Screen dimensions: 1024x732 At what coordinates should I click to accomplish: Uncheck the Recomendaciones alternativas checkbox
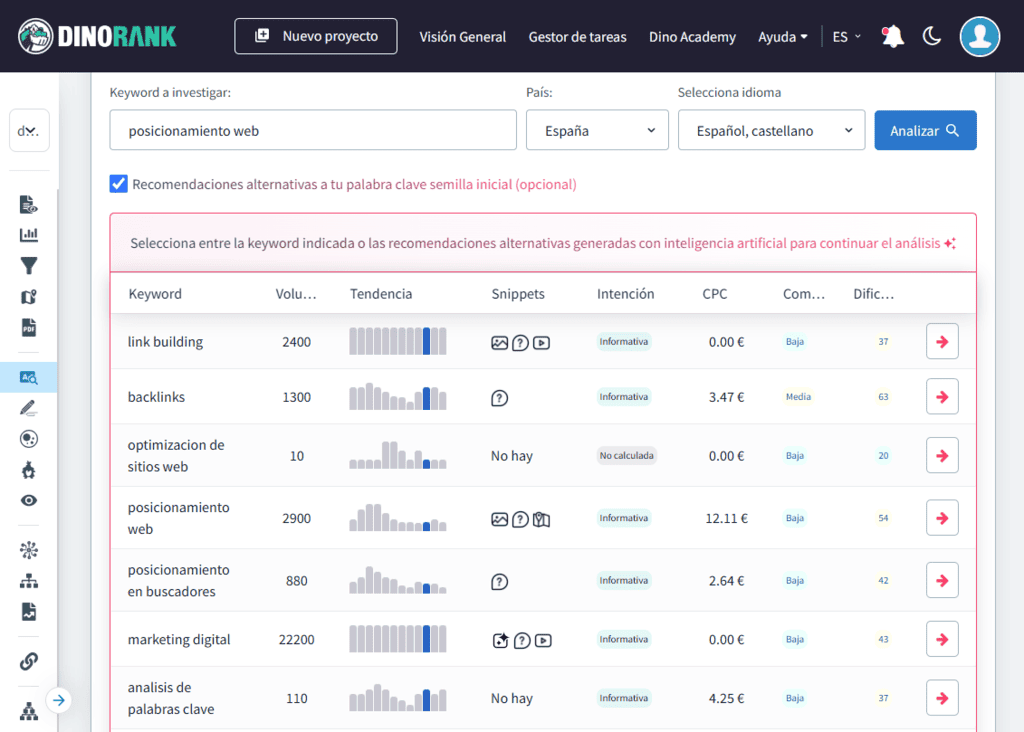119,184
